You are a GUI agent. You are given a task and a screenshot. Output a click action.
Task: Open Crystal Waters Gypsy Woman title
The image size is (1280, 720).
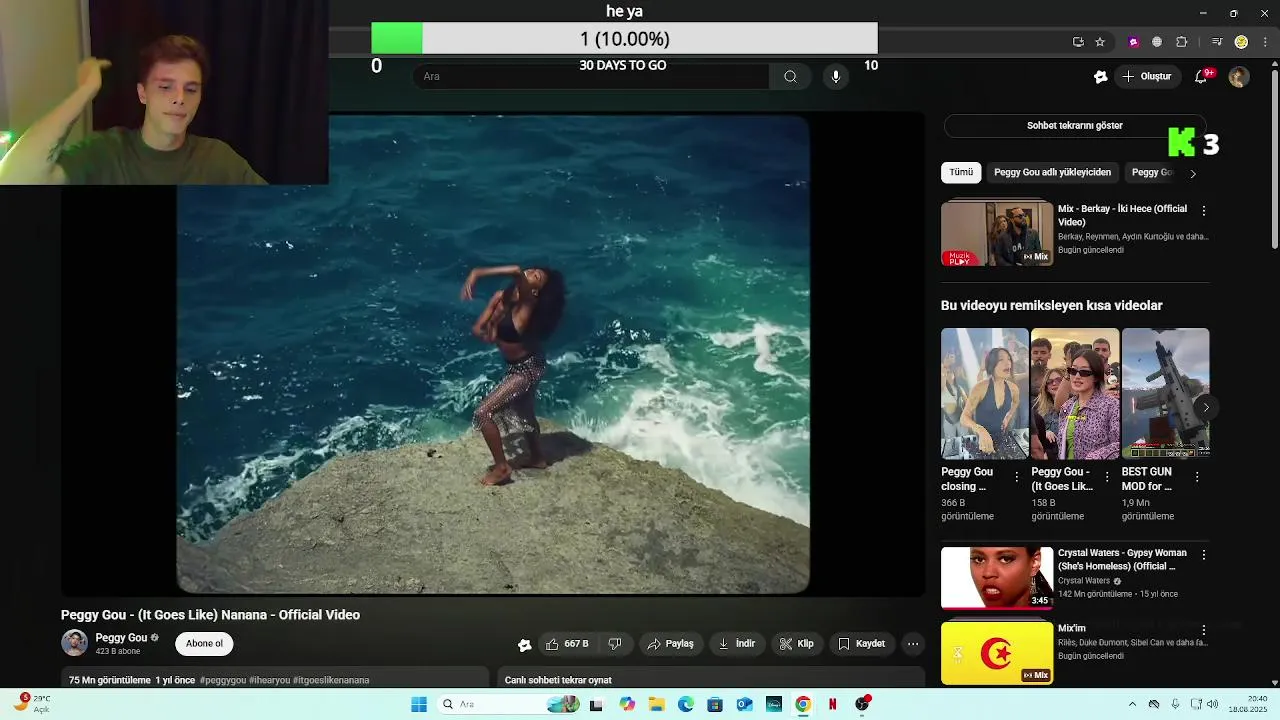coord(1122,559)
